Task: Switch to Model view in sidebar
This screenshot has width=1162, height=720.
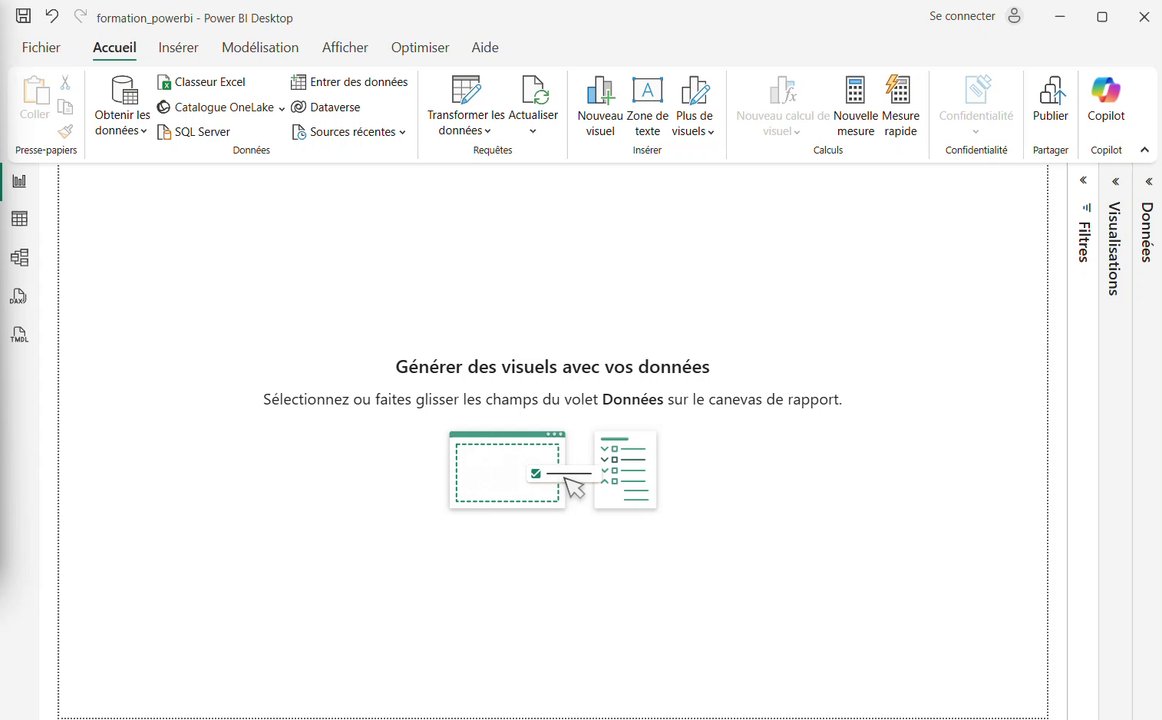Action: [19, 257]
